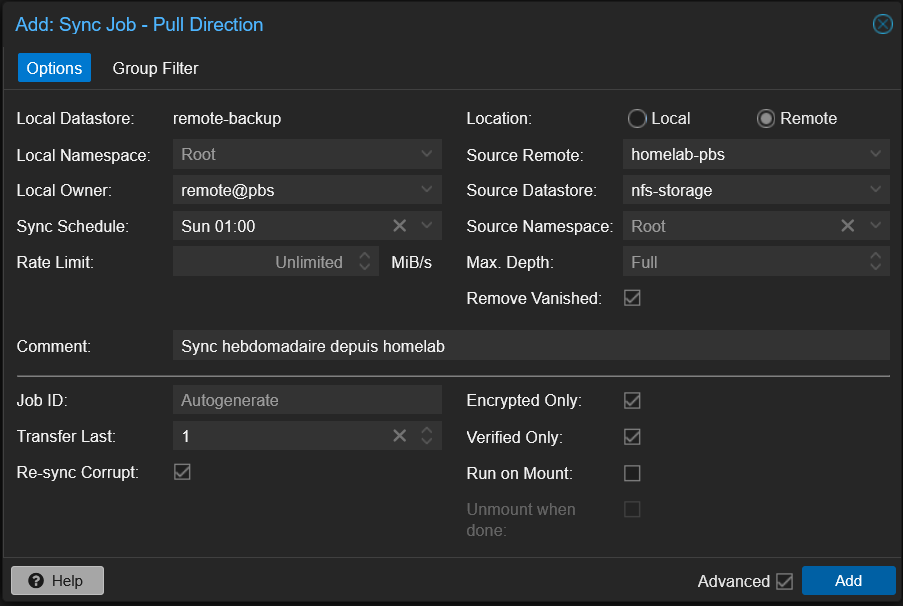Clear Source Namespace with the X icon
The height and width of the screenshot is (606, 903).
point(847,226)
